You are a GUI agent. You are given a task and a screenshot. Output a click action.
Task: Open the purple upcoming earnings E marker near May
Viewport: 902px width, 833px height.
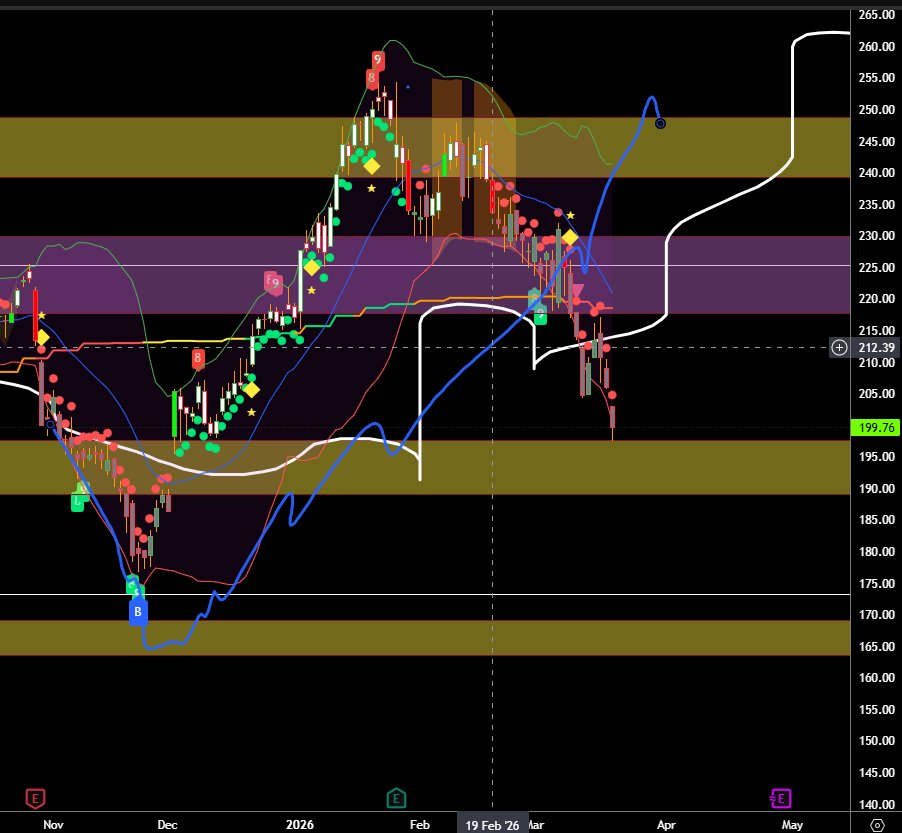click(x=781, y=798)
